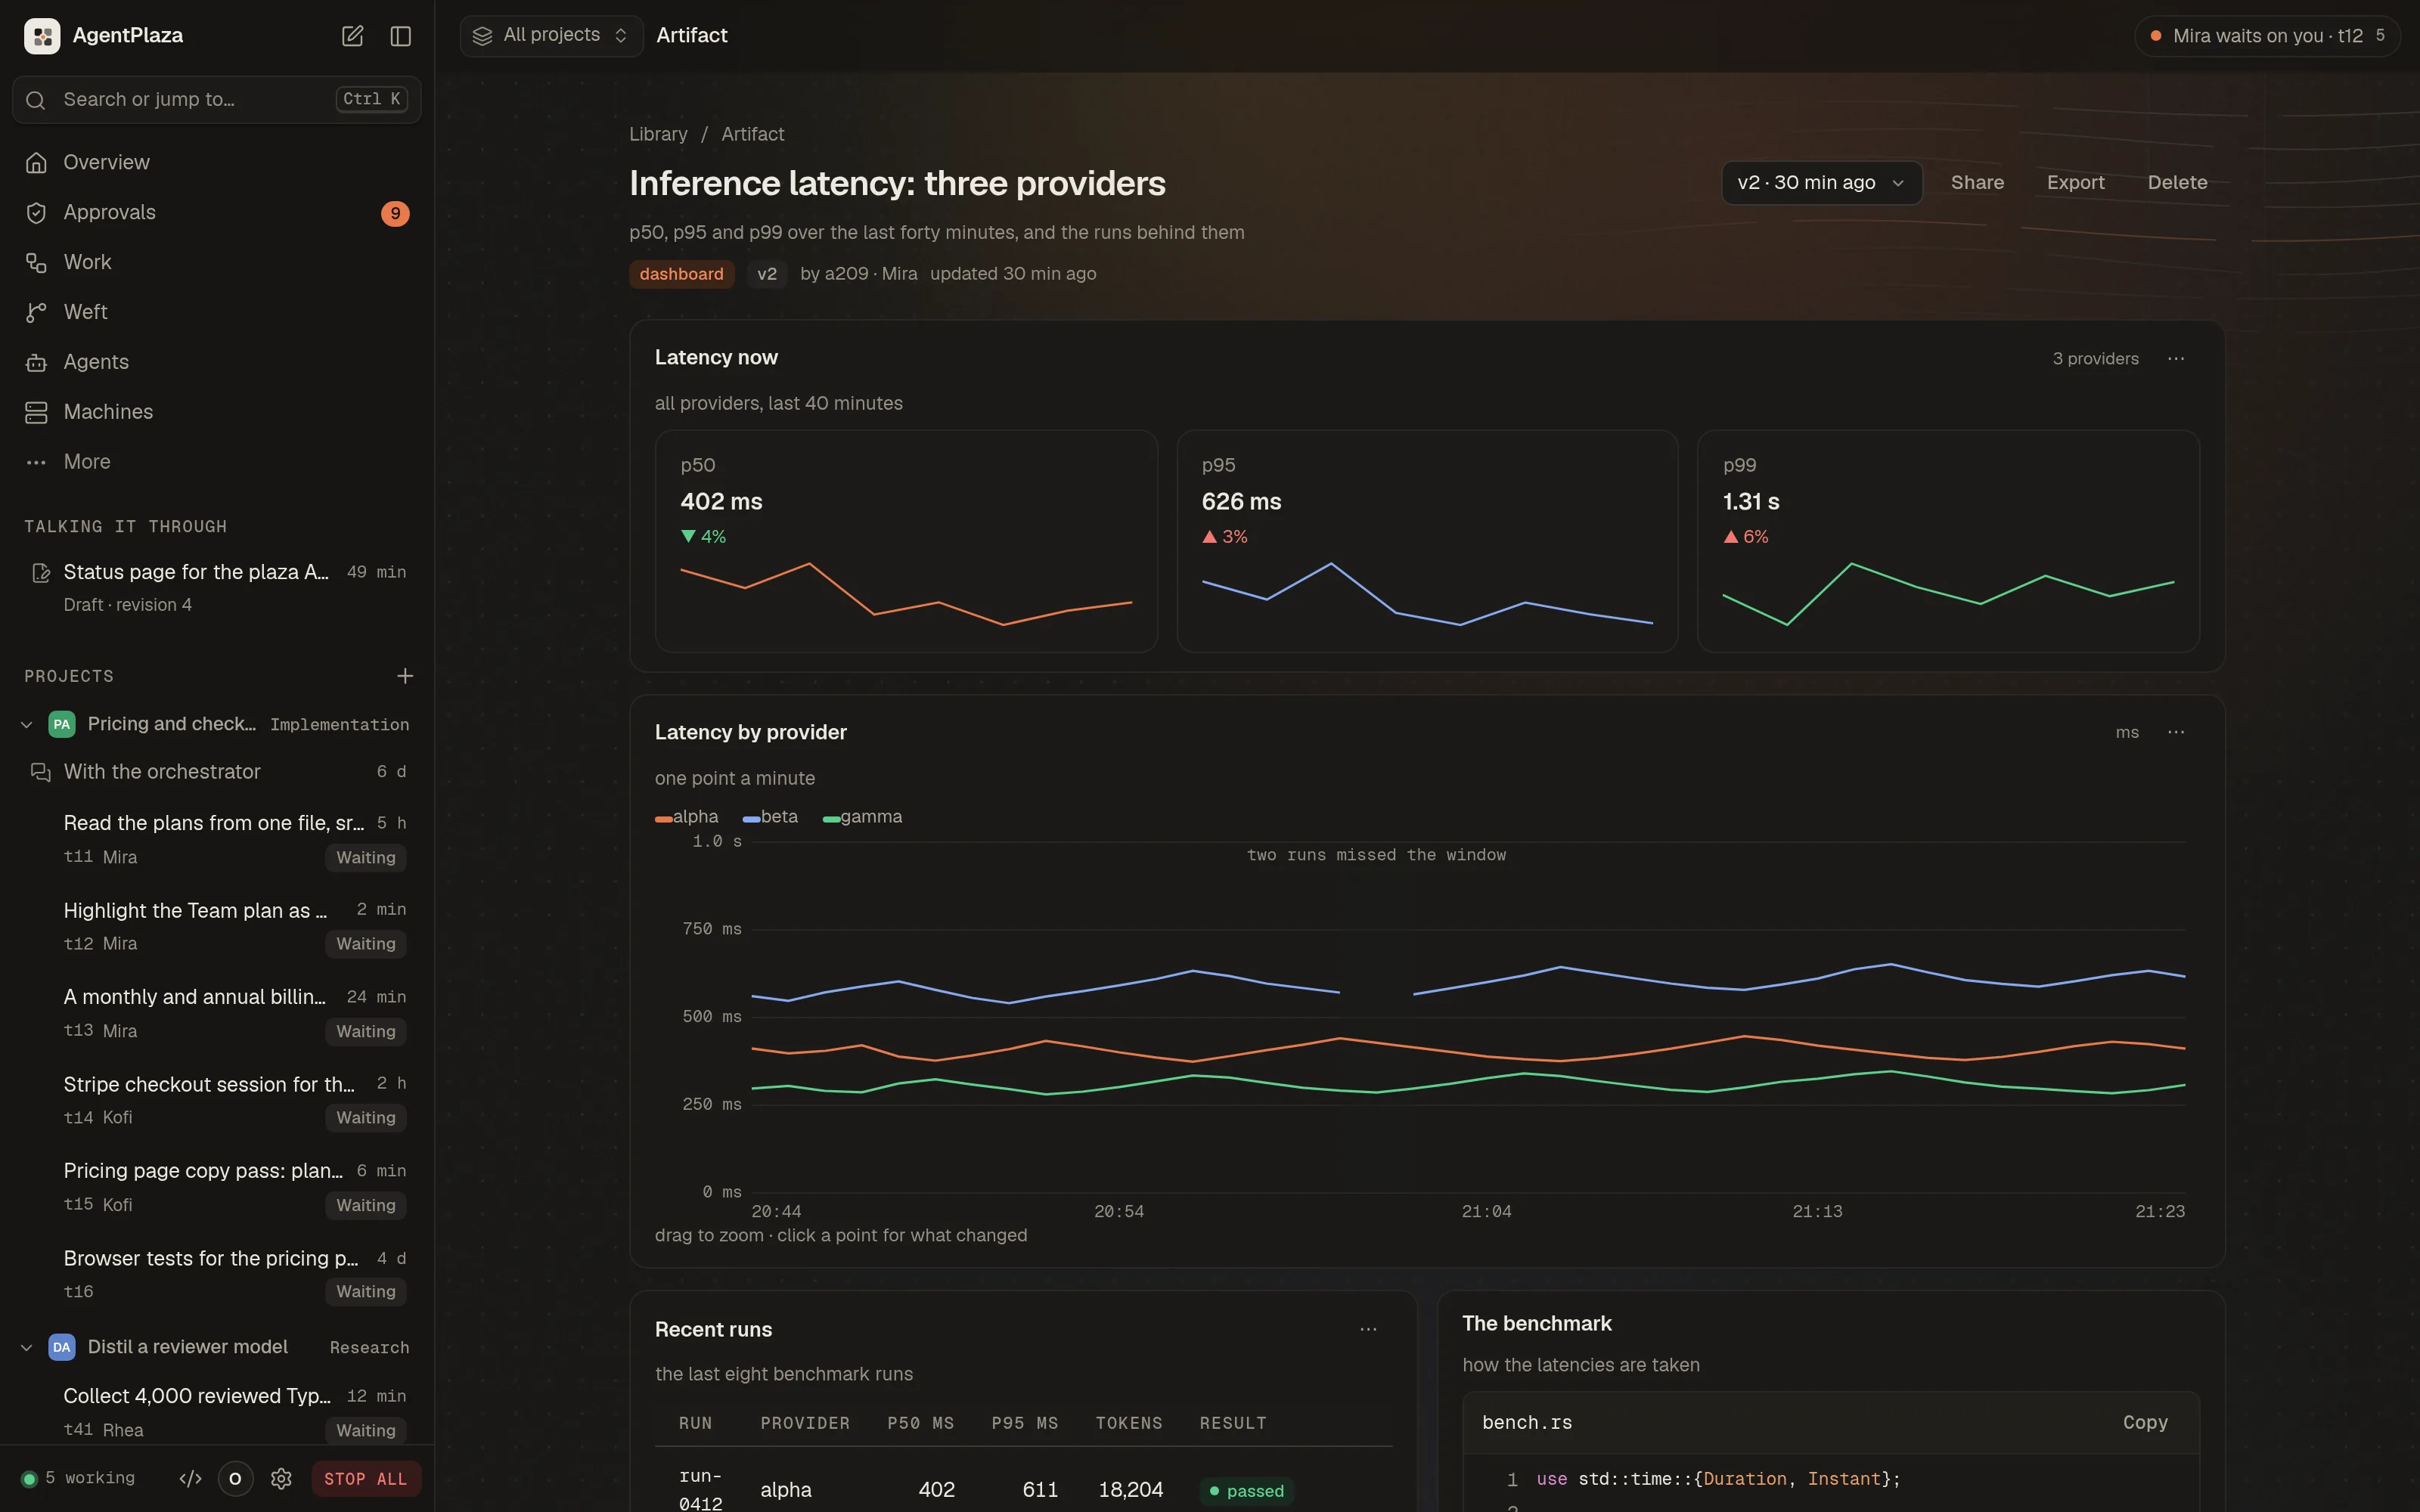Open the With the orchestrator conversation
2420x1512 pixels.
tap(217, 772)
